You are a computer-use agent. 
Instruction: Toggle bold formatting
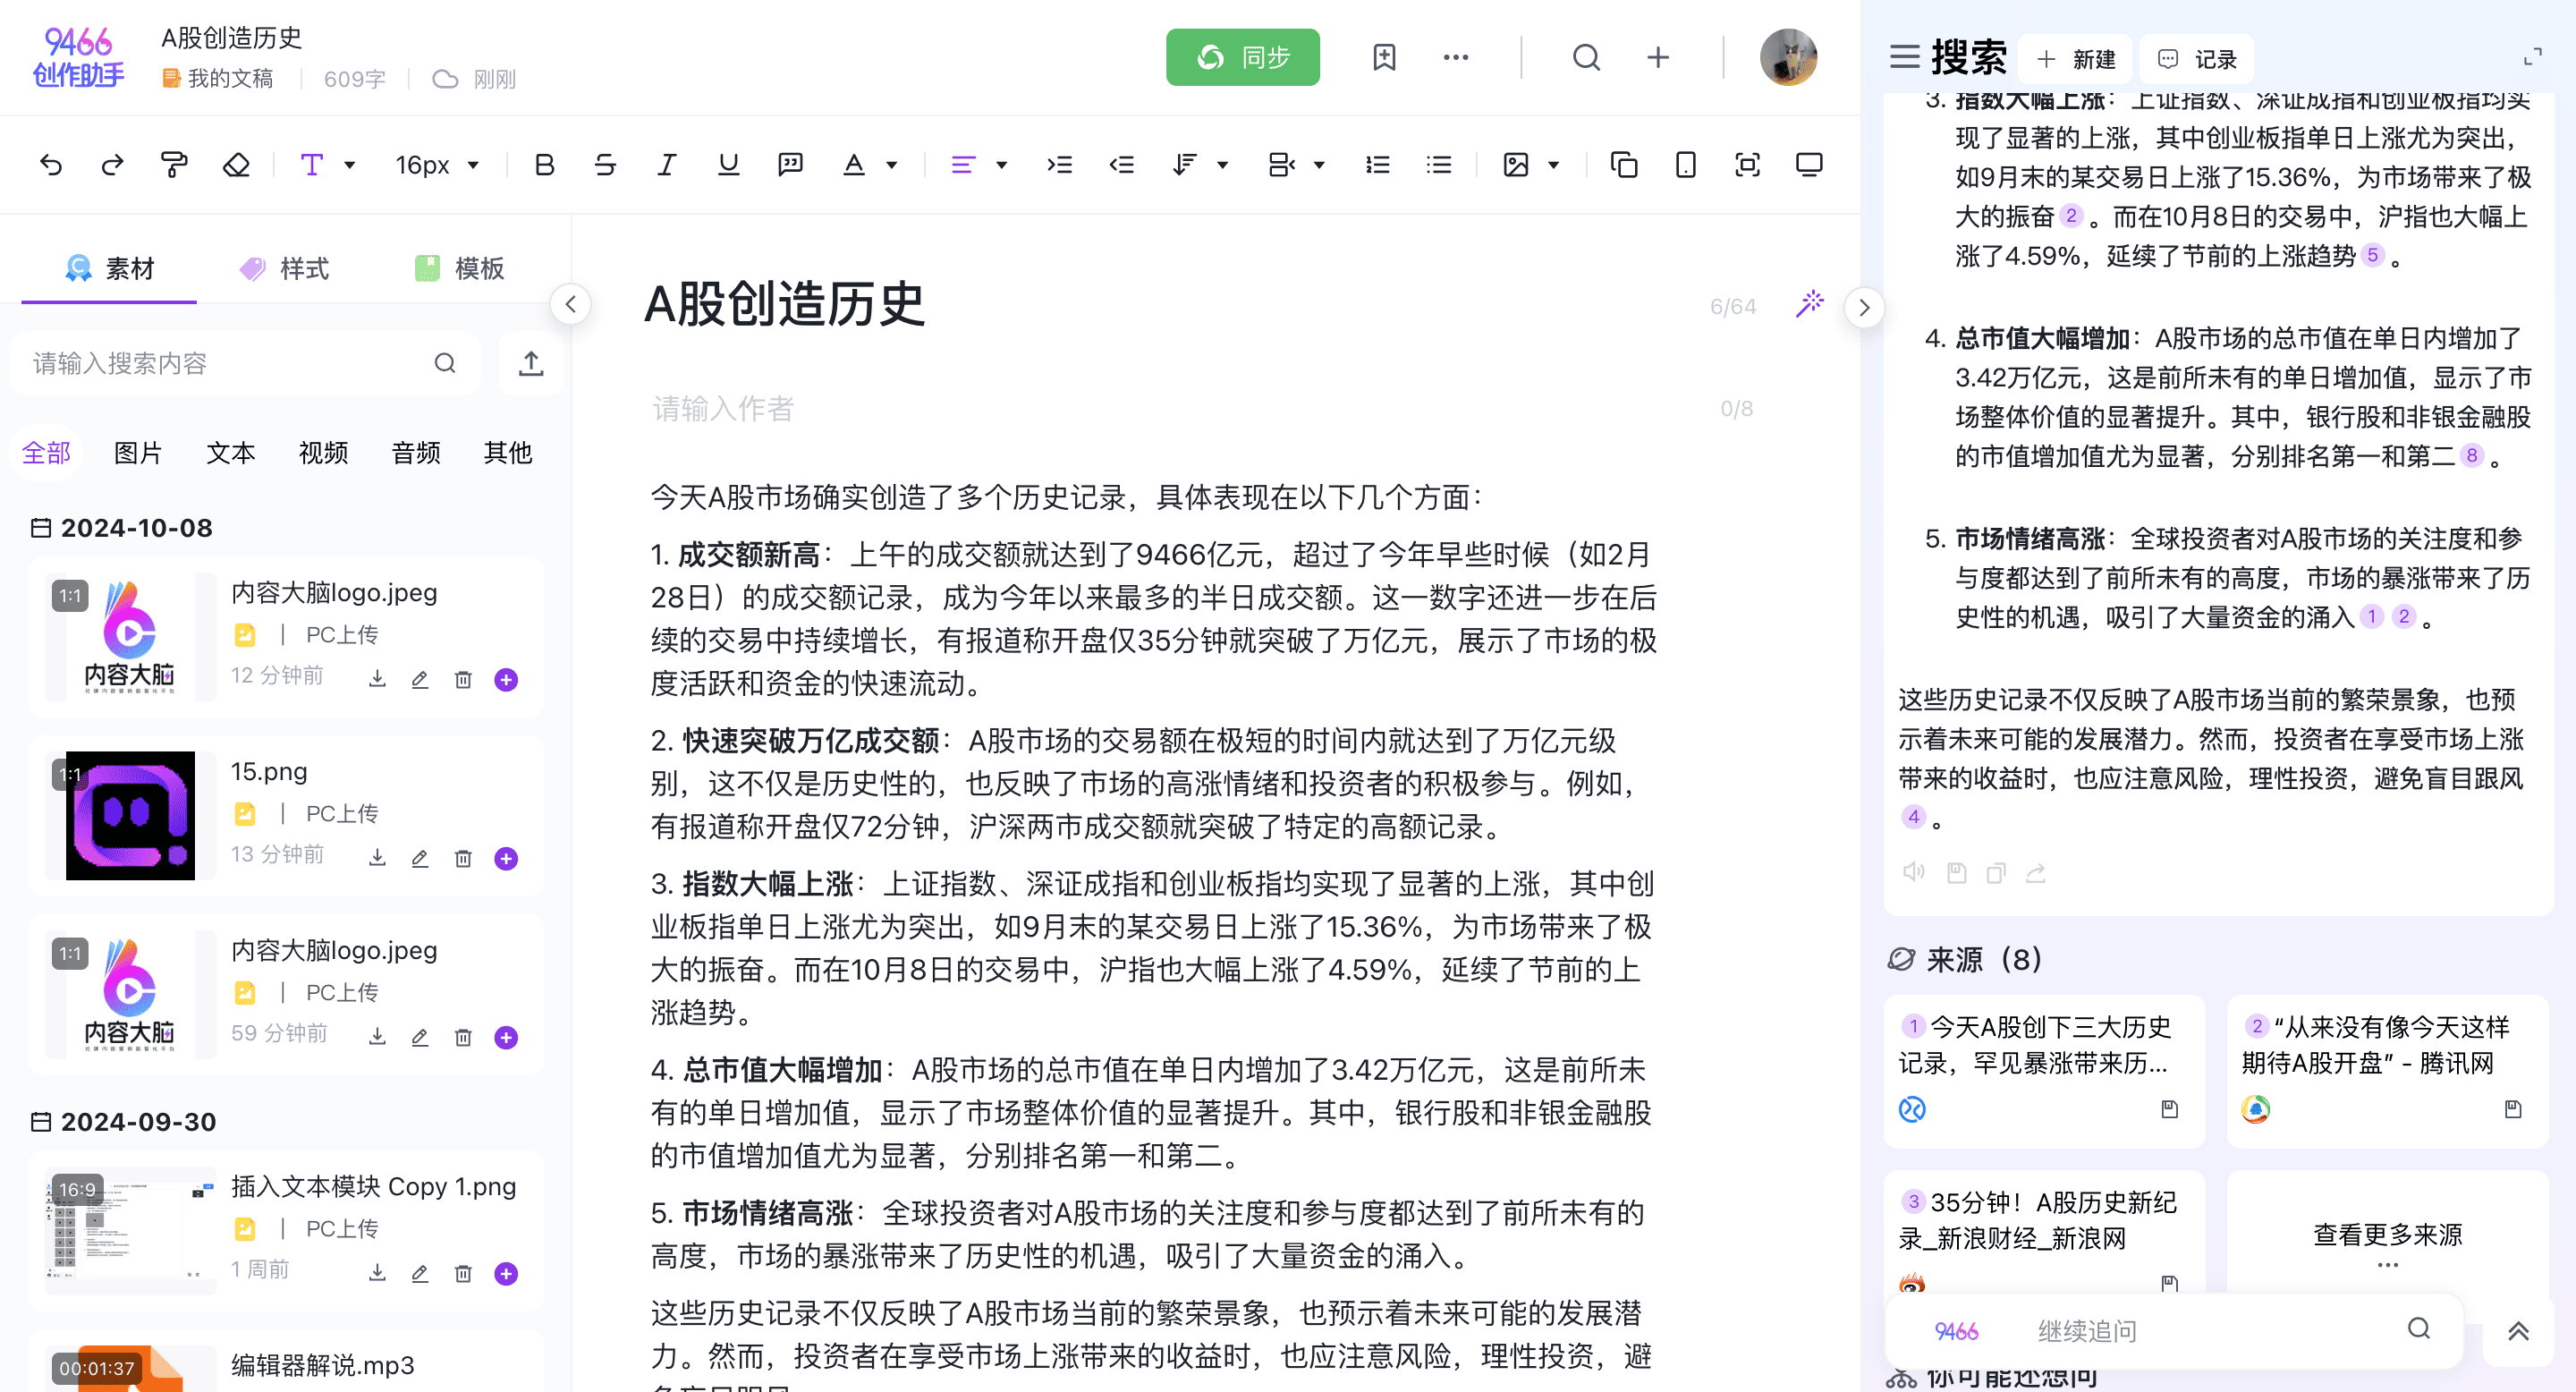point(544,165)
